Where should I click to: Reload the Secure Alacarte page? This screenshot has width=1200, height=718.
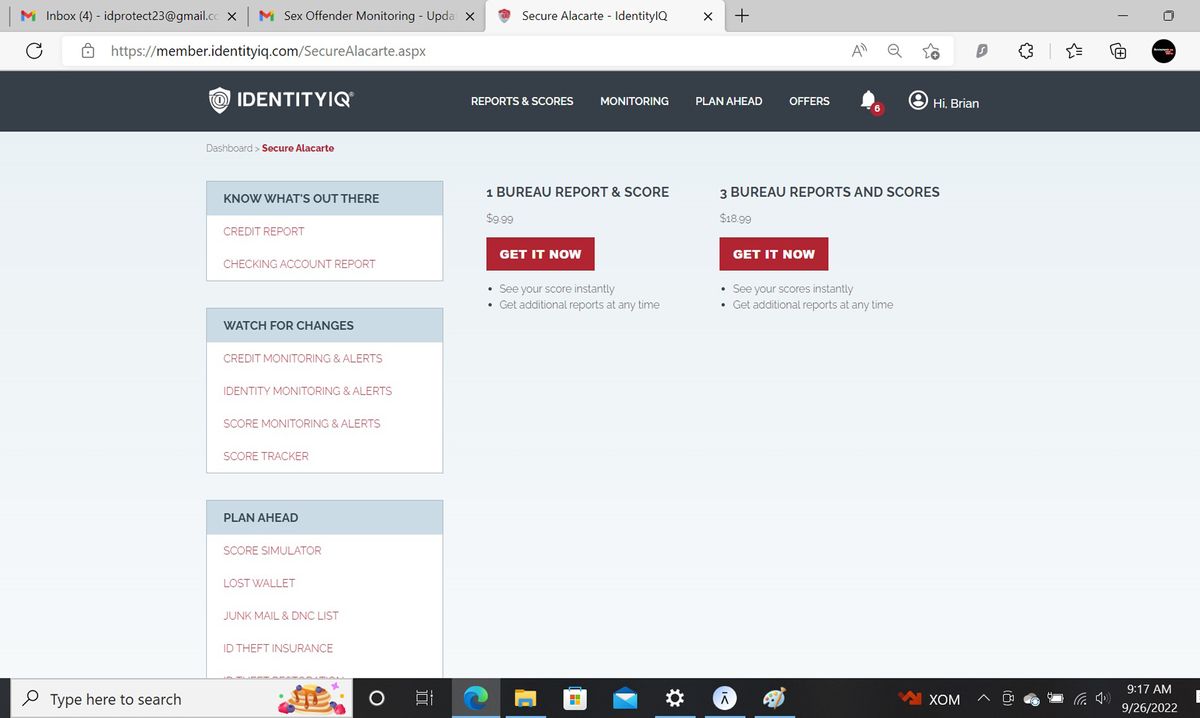click(x=34, y=50)
